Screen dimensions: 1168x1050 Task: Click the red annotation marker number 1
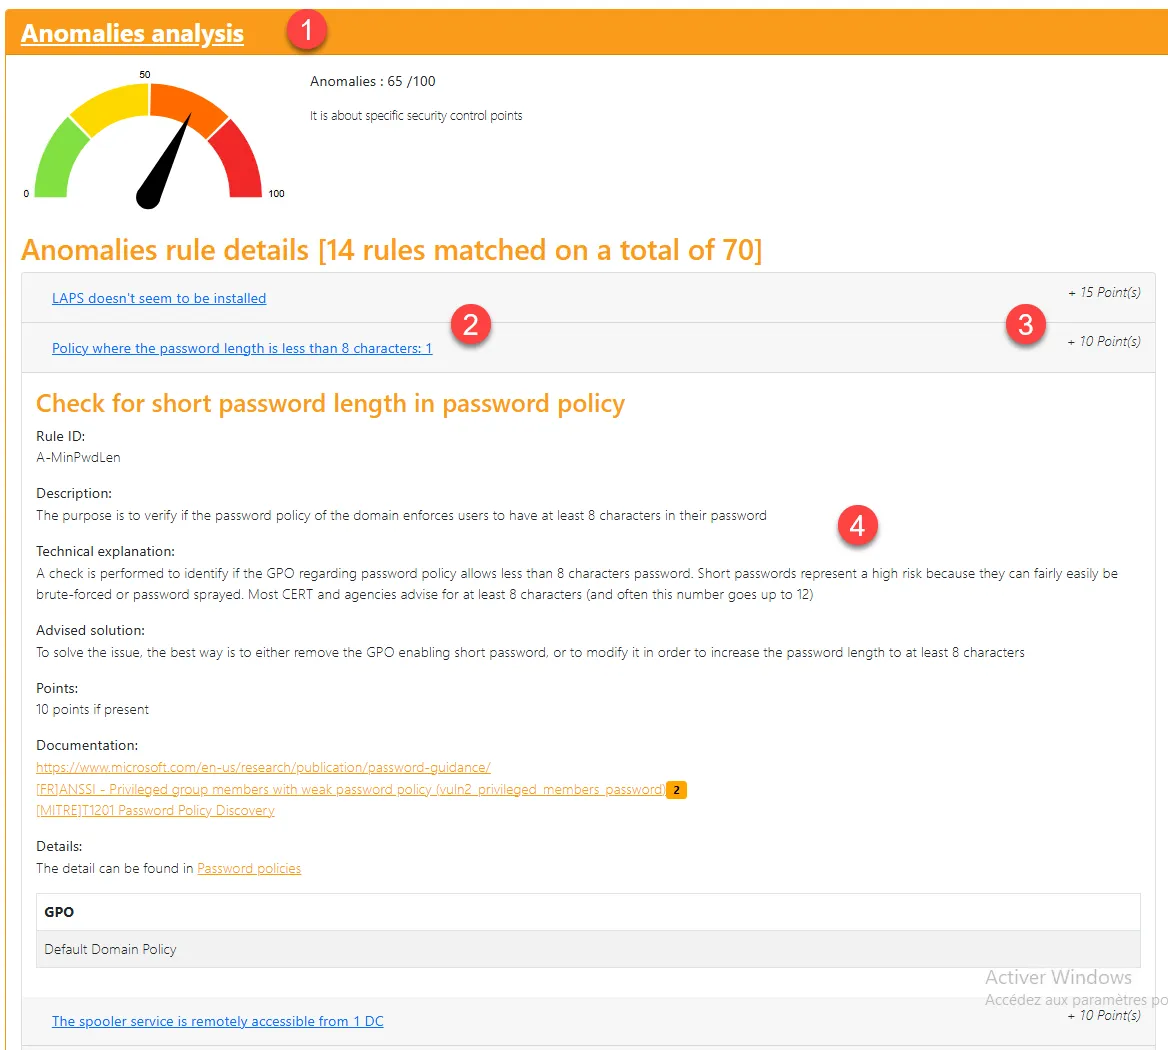click(x=306, y=30)
